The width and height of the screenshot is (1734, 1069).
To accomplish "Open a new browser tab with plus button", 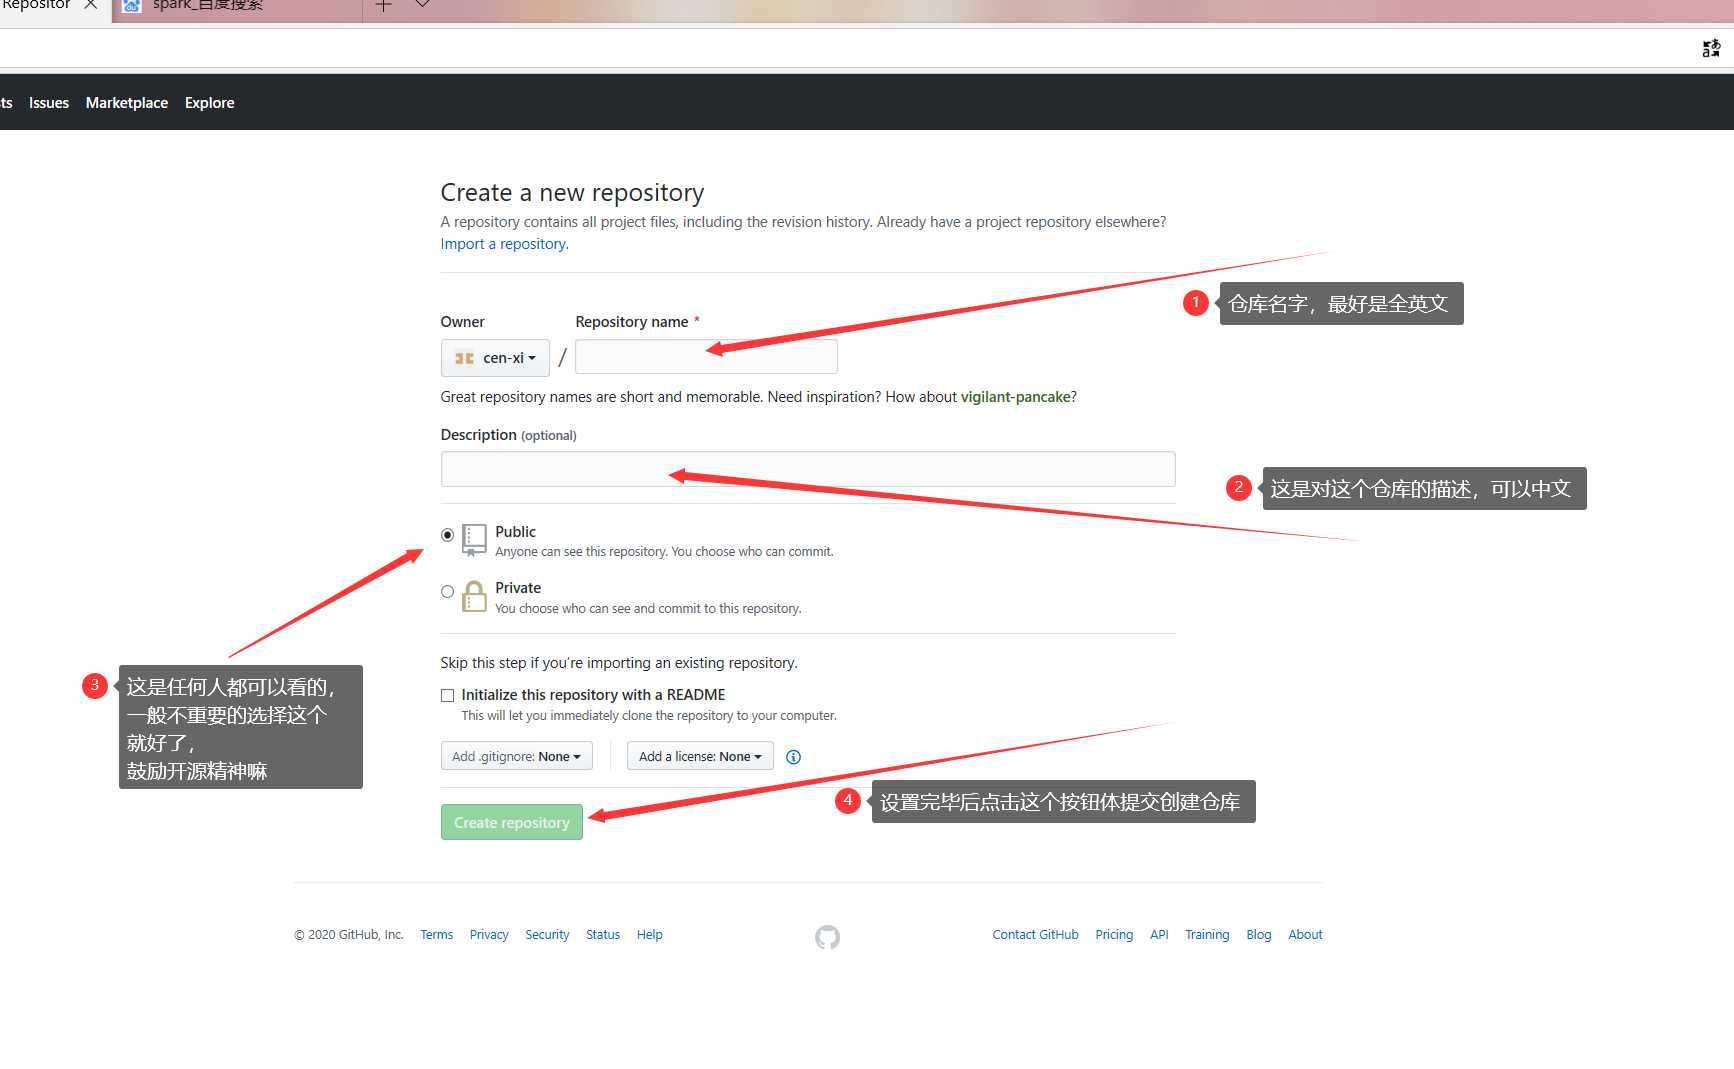I will coord(383,5).
